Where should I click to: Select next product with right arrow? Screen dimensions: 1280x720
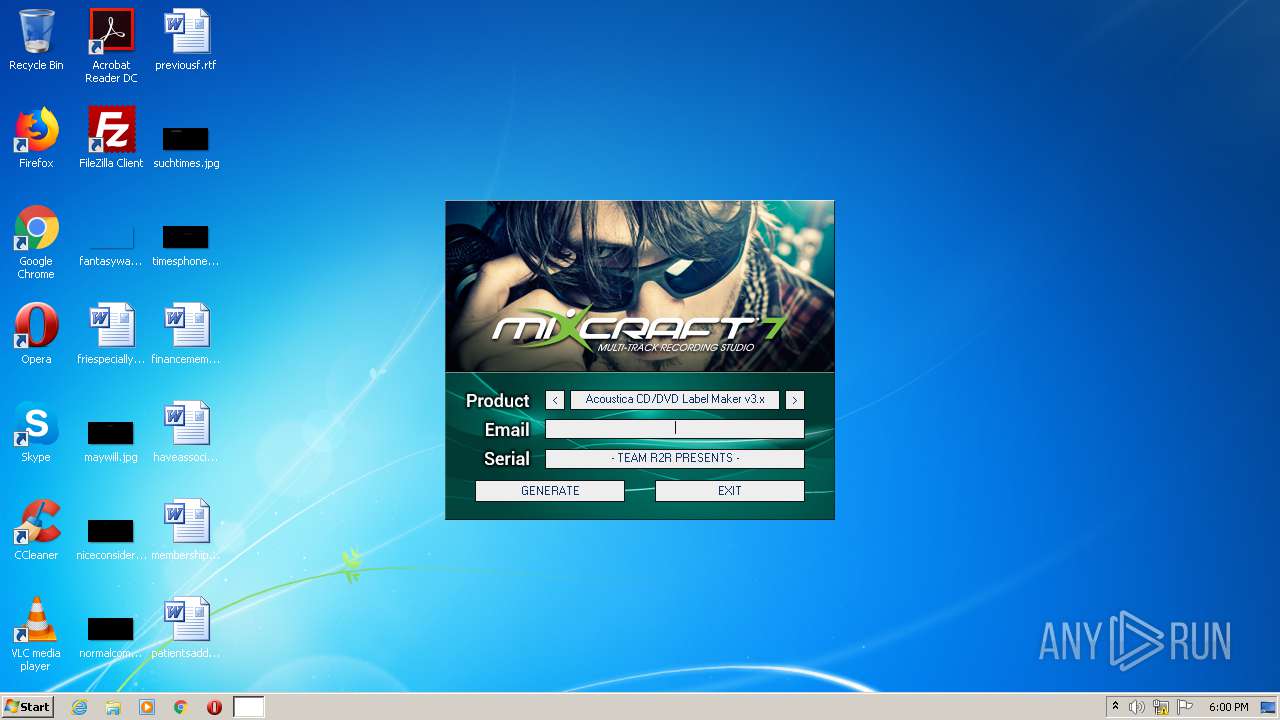point(795,400)
